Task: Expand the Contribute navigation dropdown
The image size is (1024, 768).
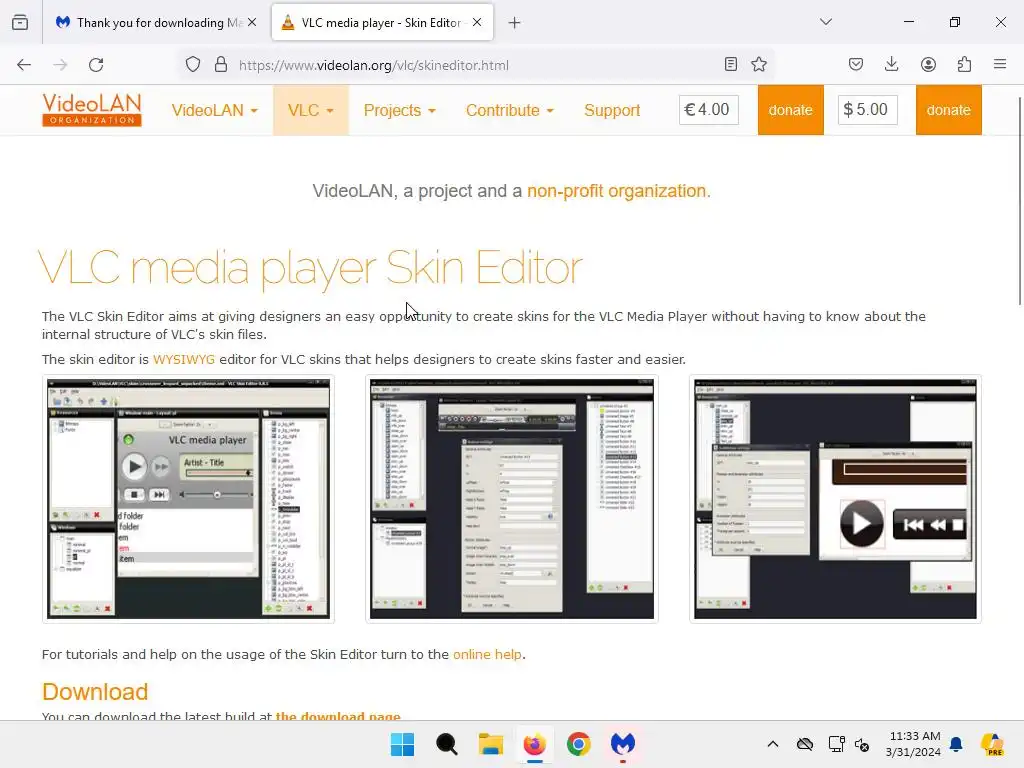Action: [x=509, y=110]
